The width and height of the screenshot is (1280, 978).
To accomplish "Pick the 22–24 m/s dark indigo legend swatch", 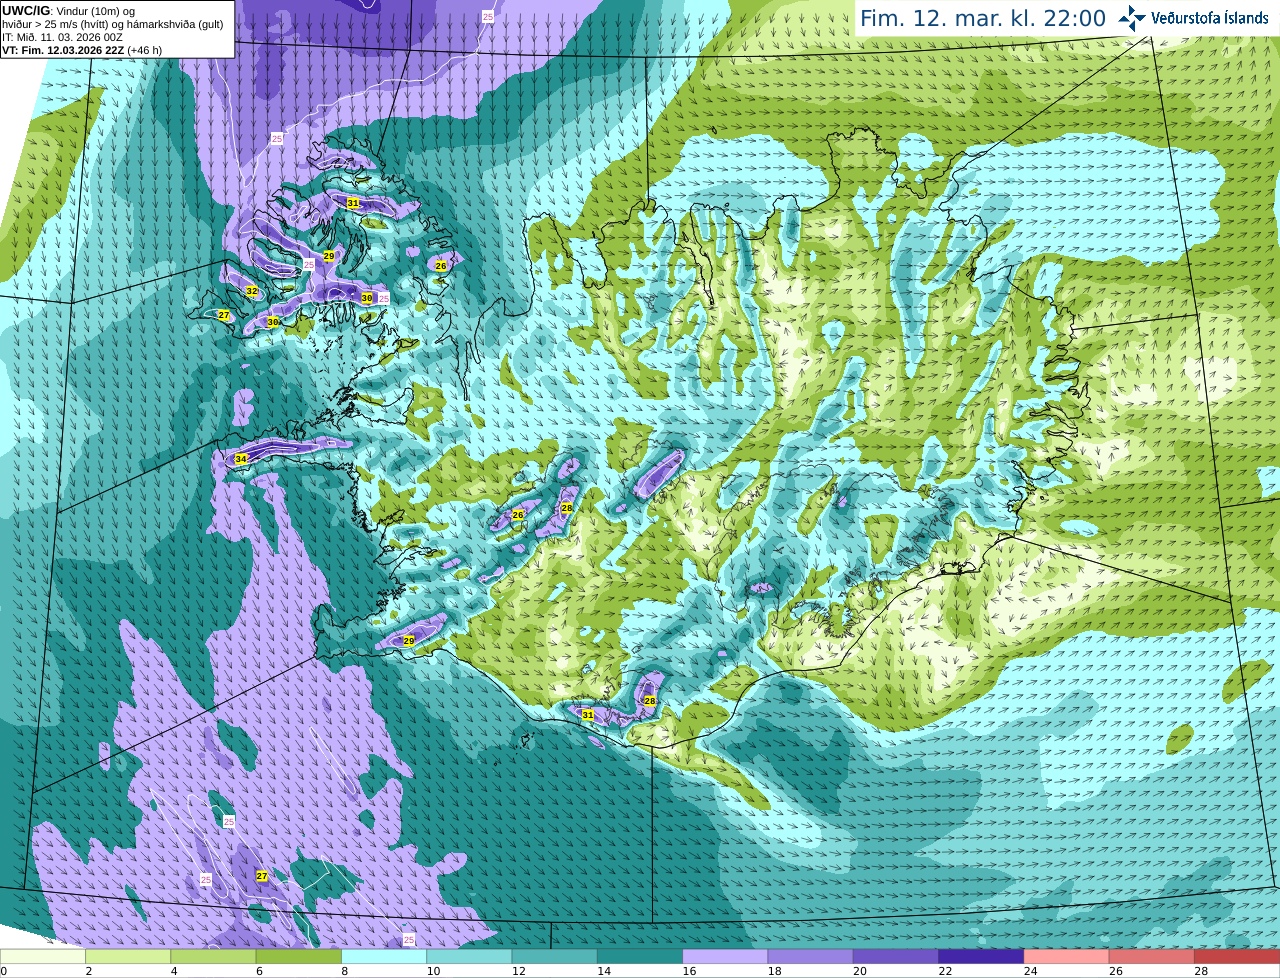I will pos(981,957).
